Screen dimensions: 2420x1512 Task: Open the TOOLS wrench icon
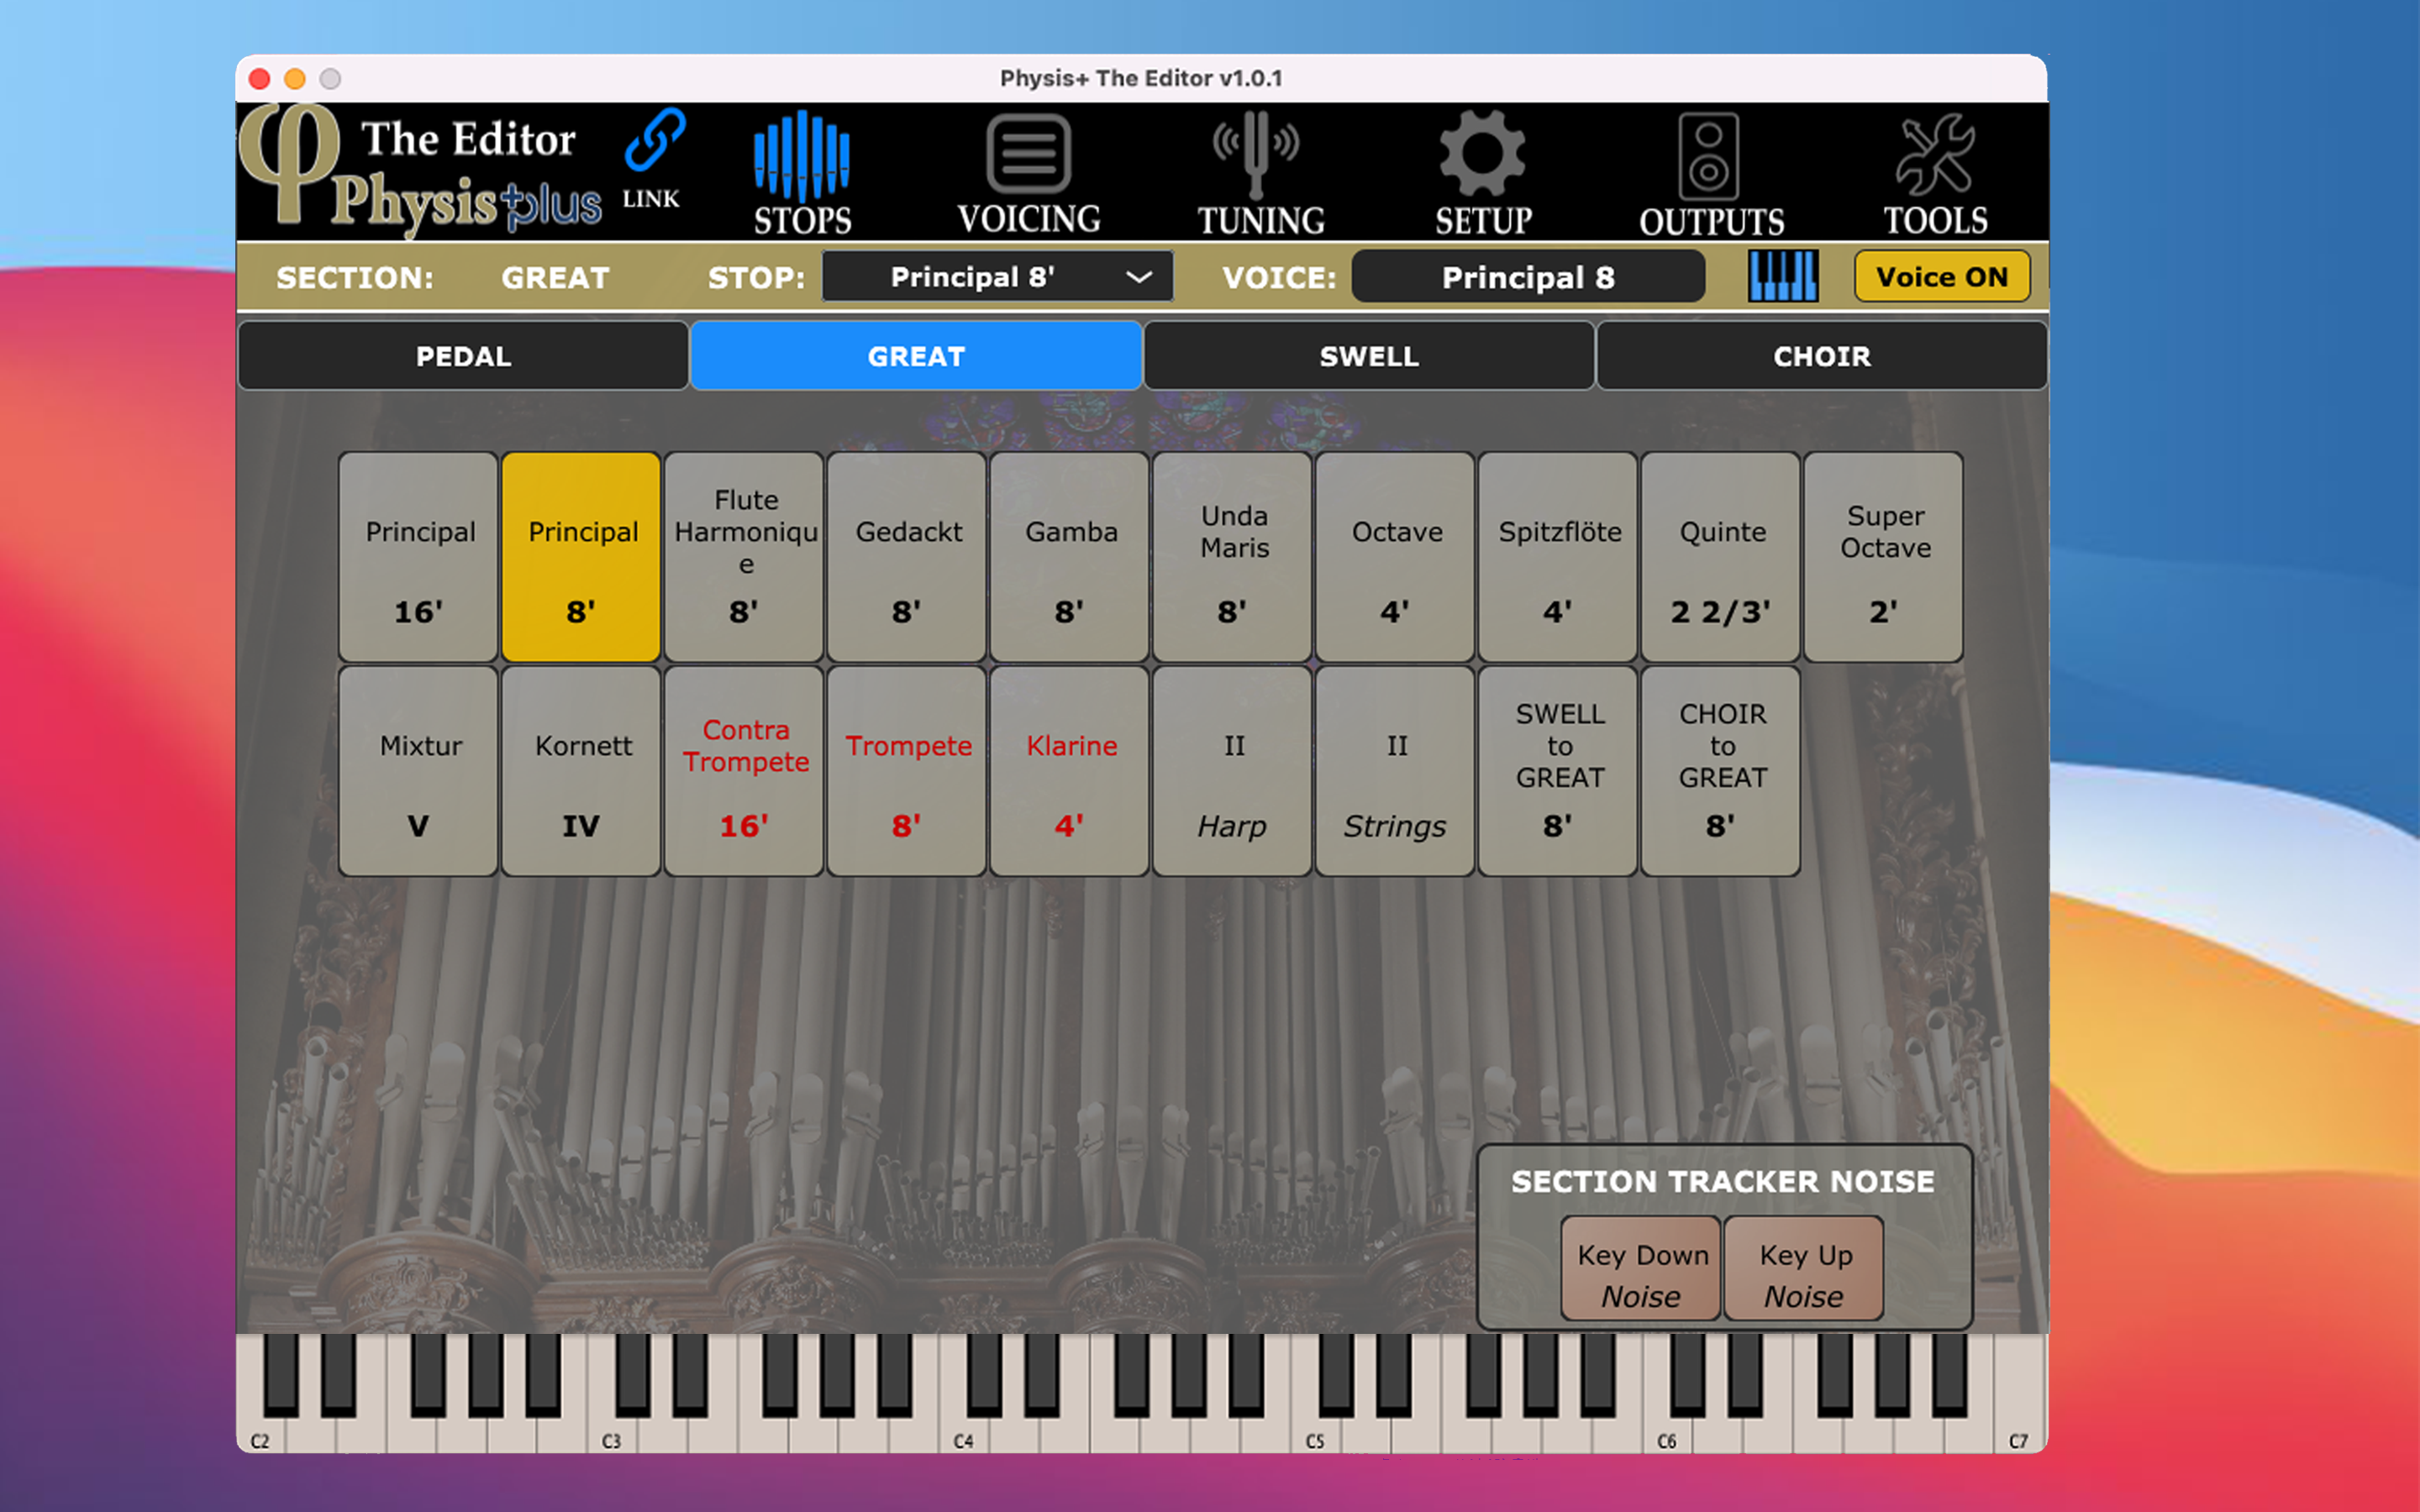pyautogui.click(x=1935, y=154)
